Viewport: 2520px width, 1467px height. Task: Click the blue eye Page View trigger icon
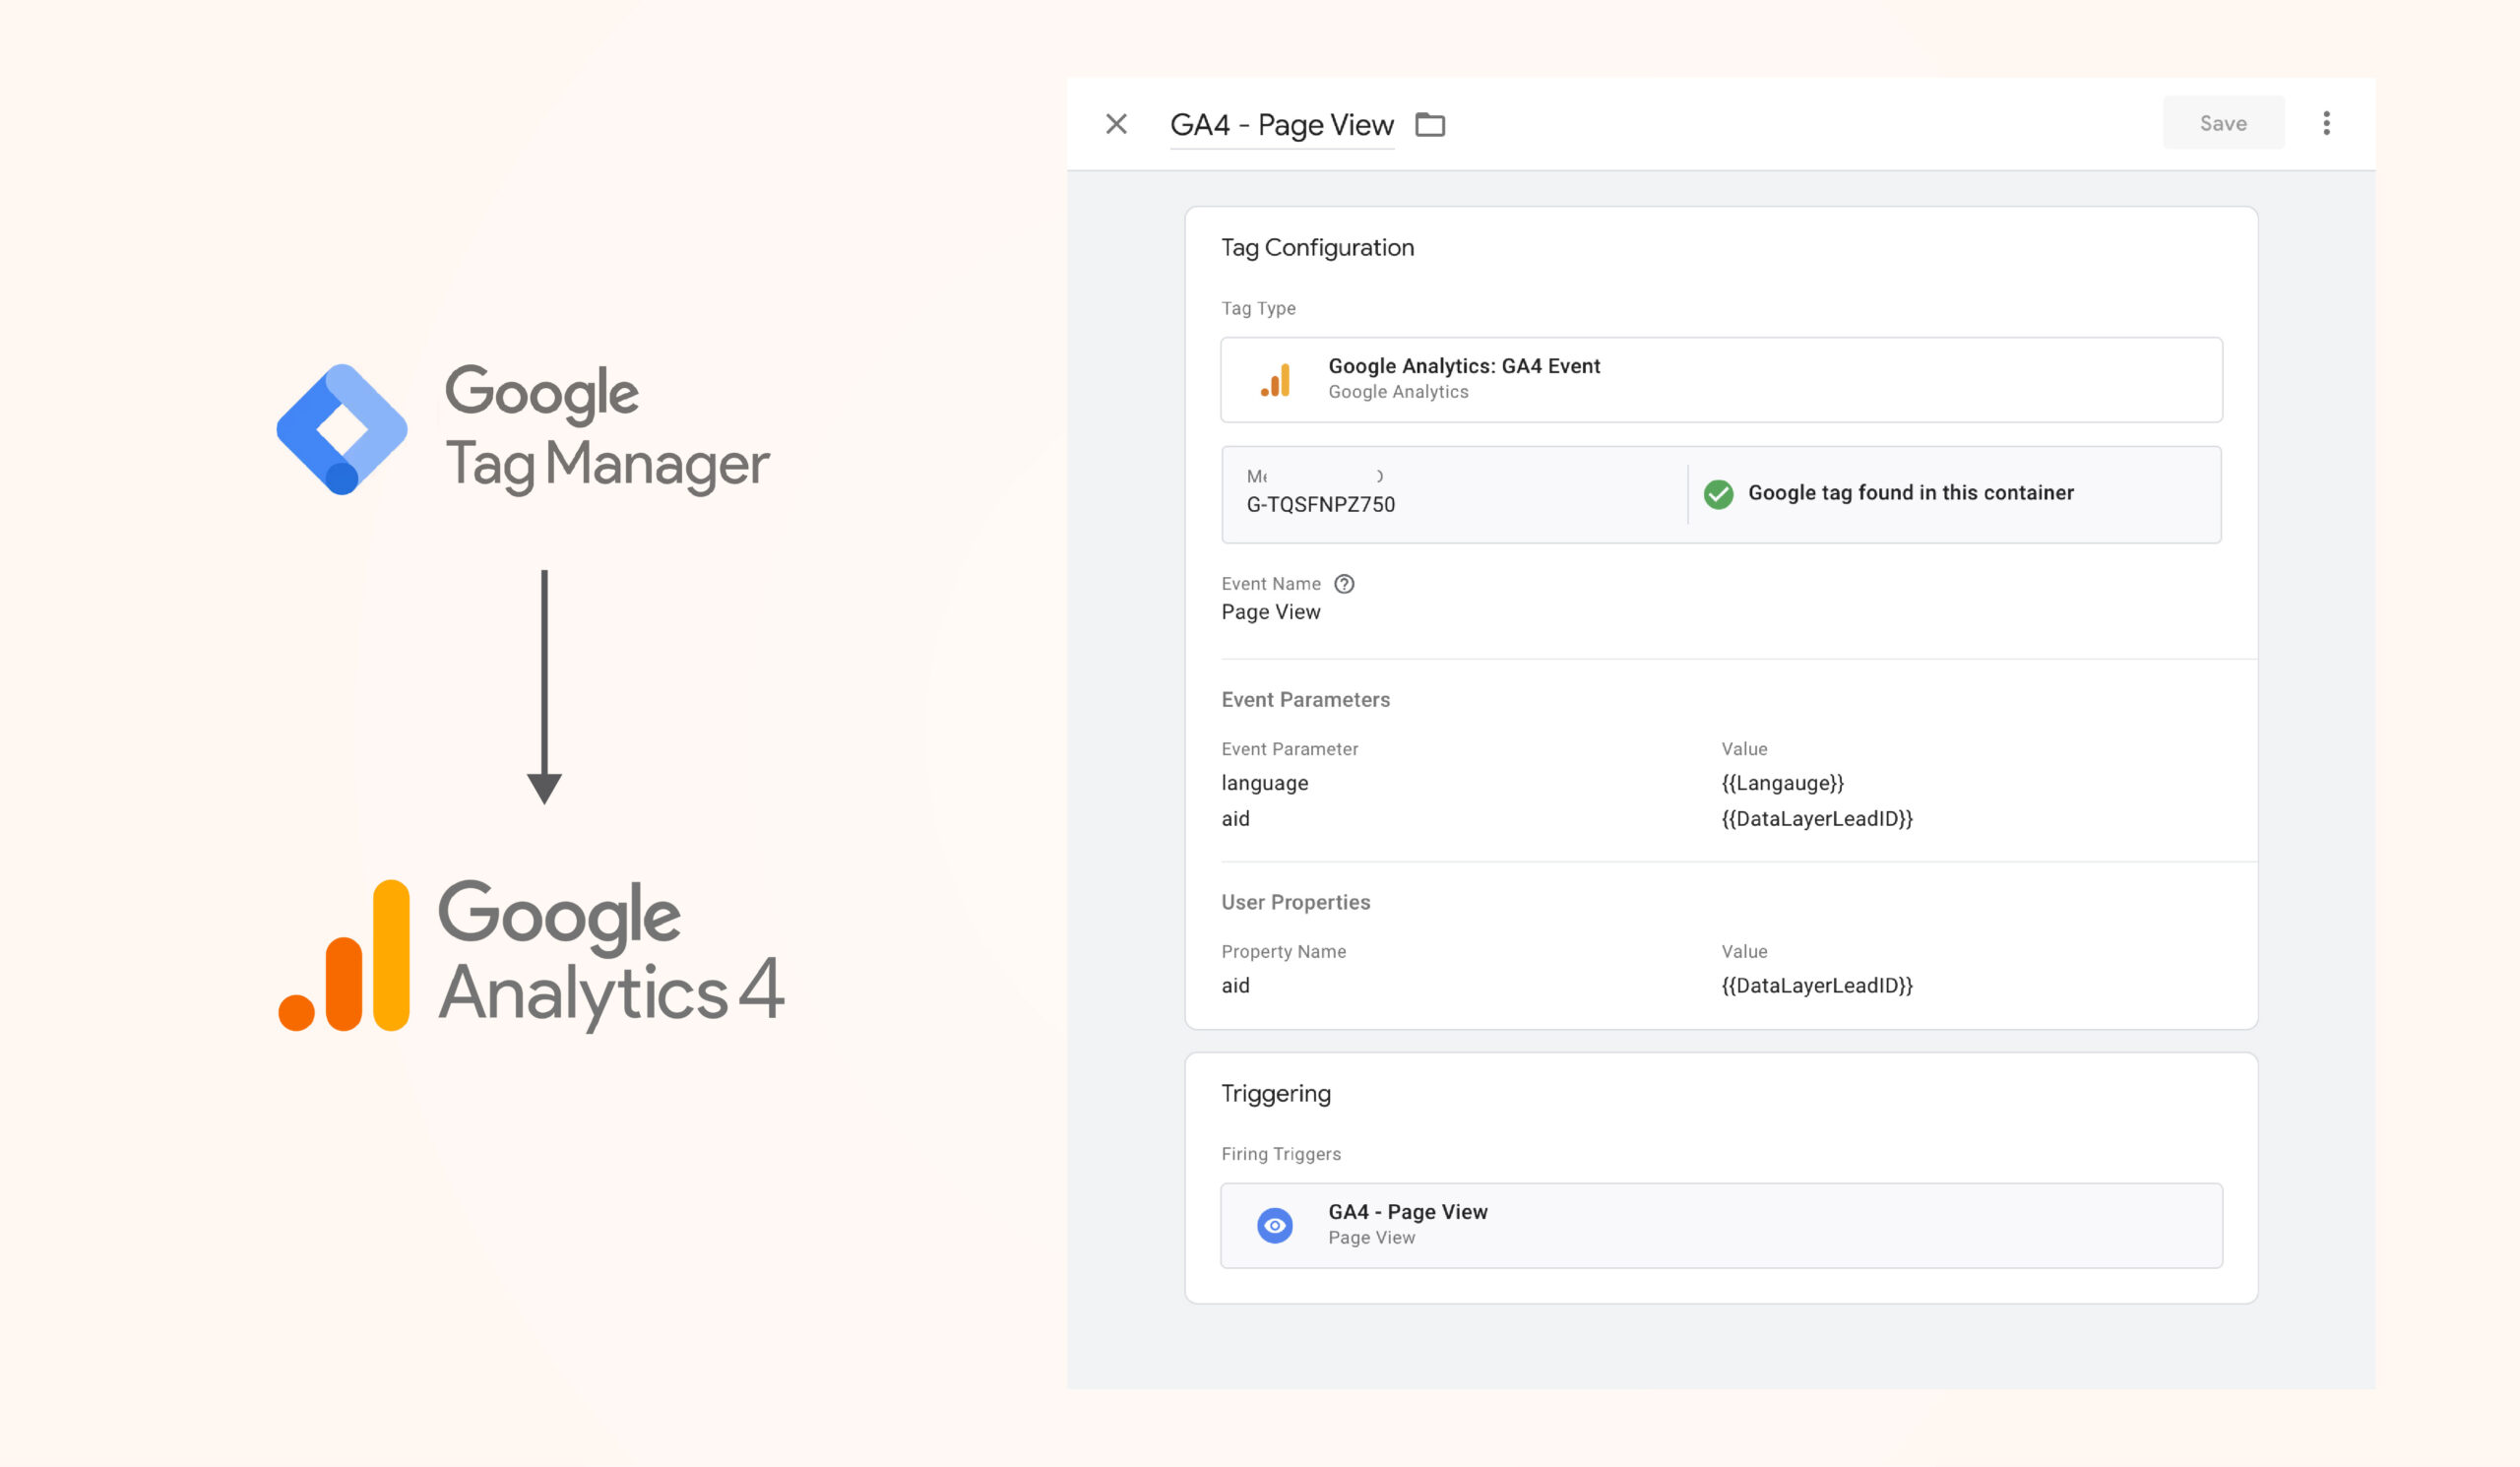coord(1275,1226)
